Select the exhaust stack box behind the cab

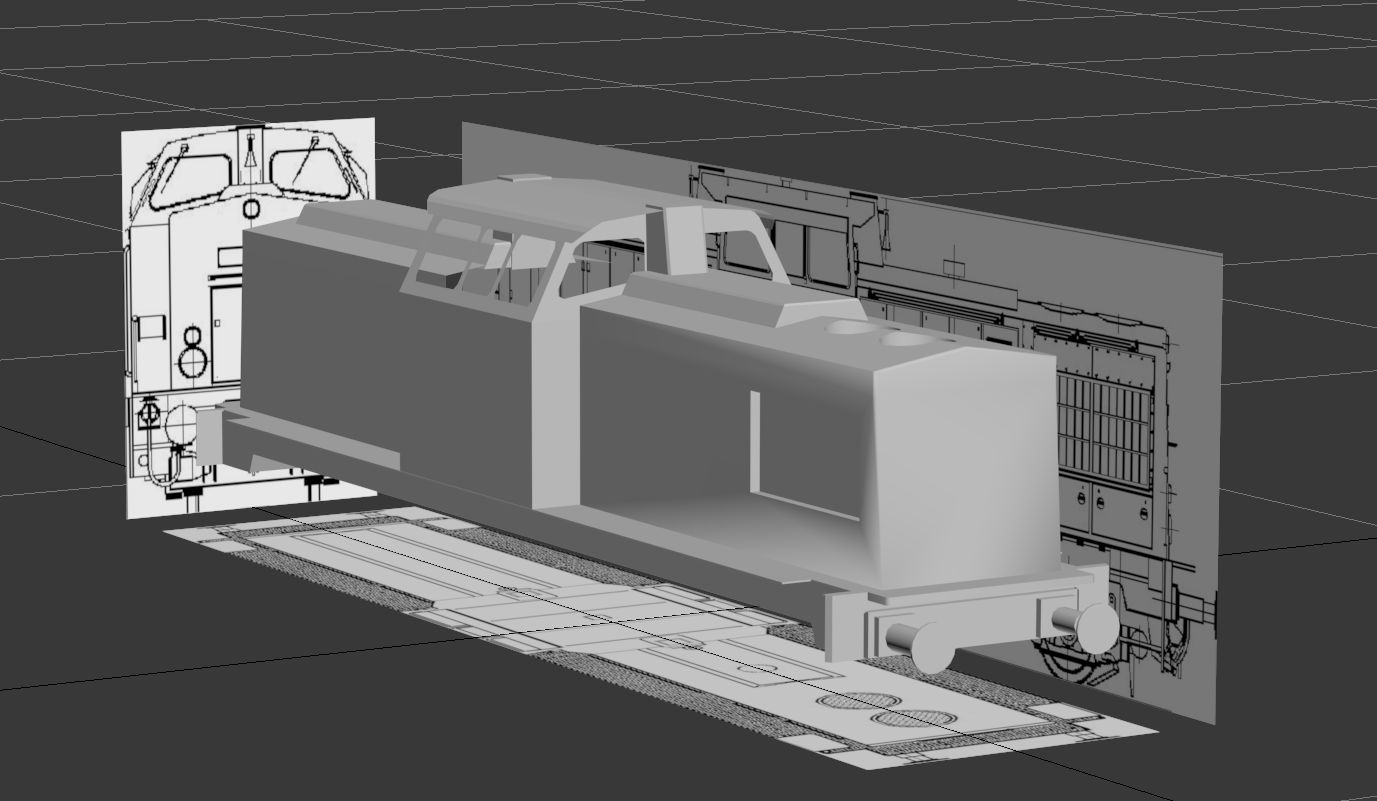pos(680,238)
